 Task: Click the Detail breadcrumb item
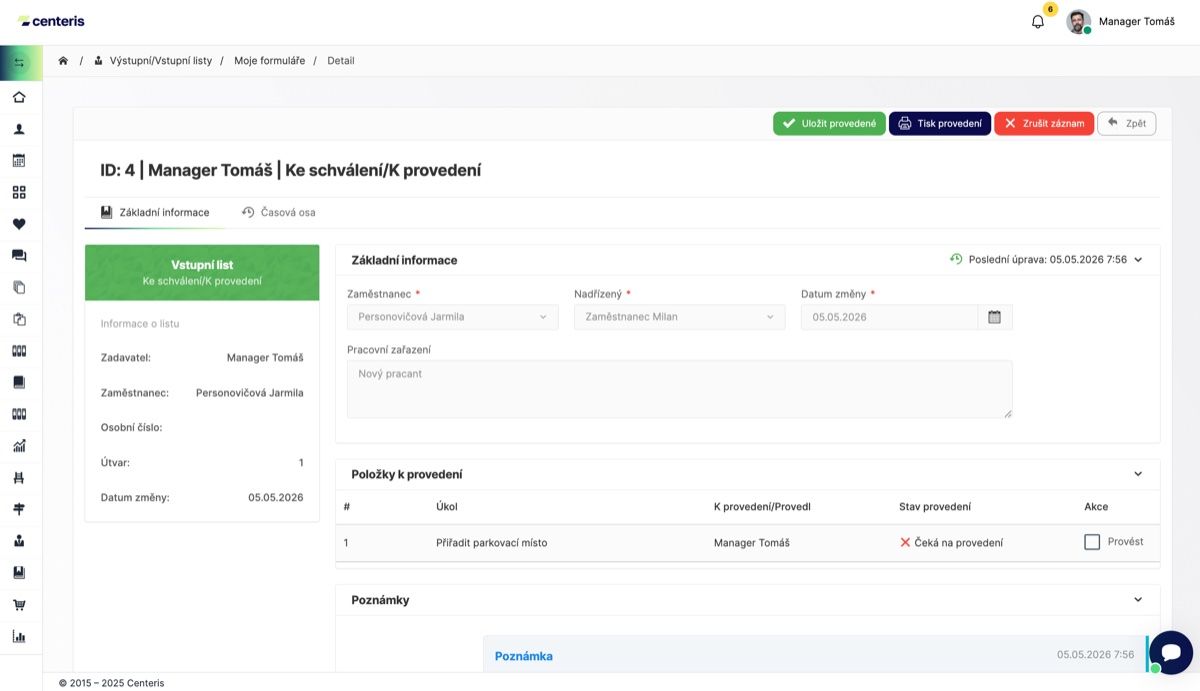[341, 61]
